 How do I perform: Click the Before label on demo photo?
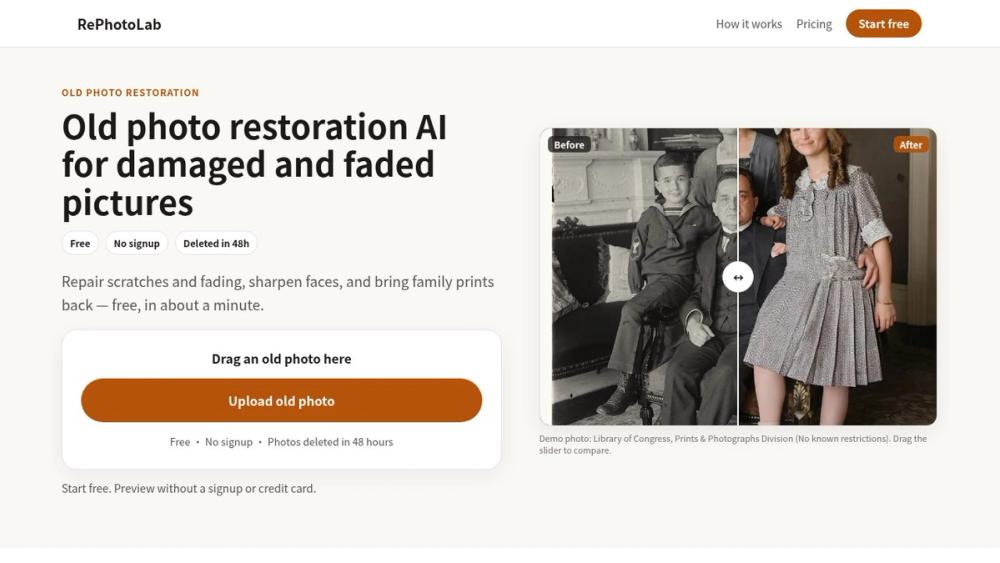click(569, 145)
